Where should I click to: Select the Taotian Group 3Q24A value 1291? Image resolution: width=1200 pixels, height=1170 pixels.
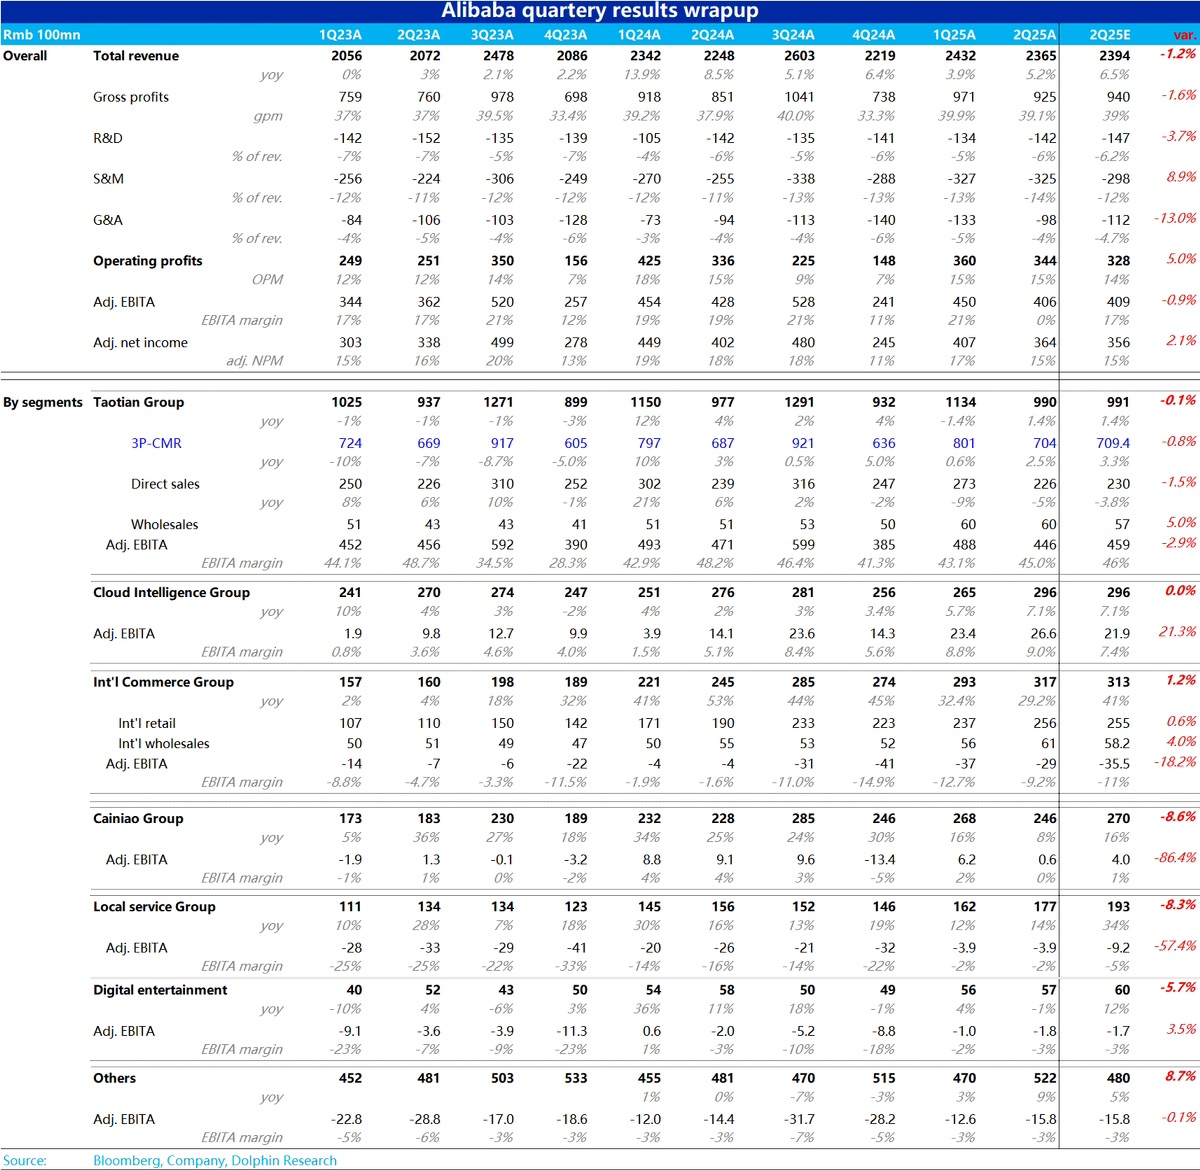point(799,402)
